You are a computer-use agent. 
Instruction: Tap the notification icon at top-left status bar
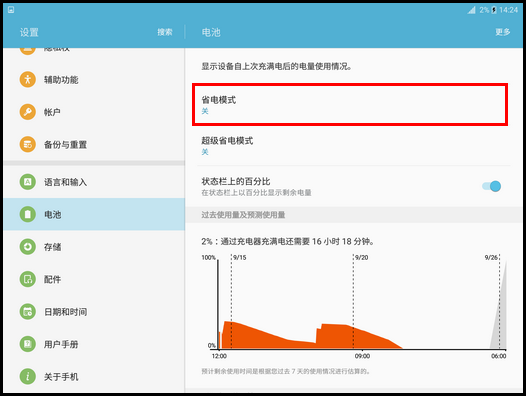pos(11,10)
